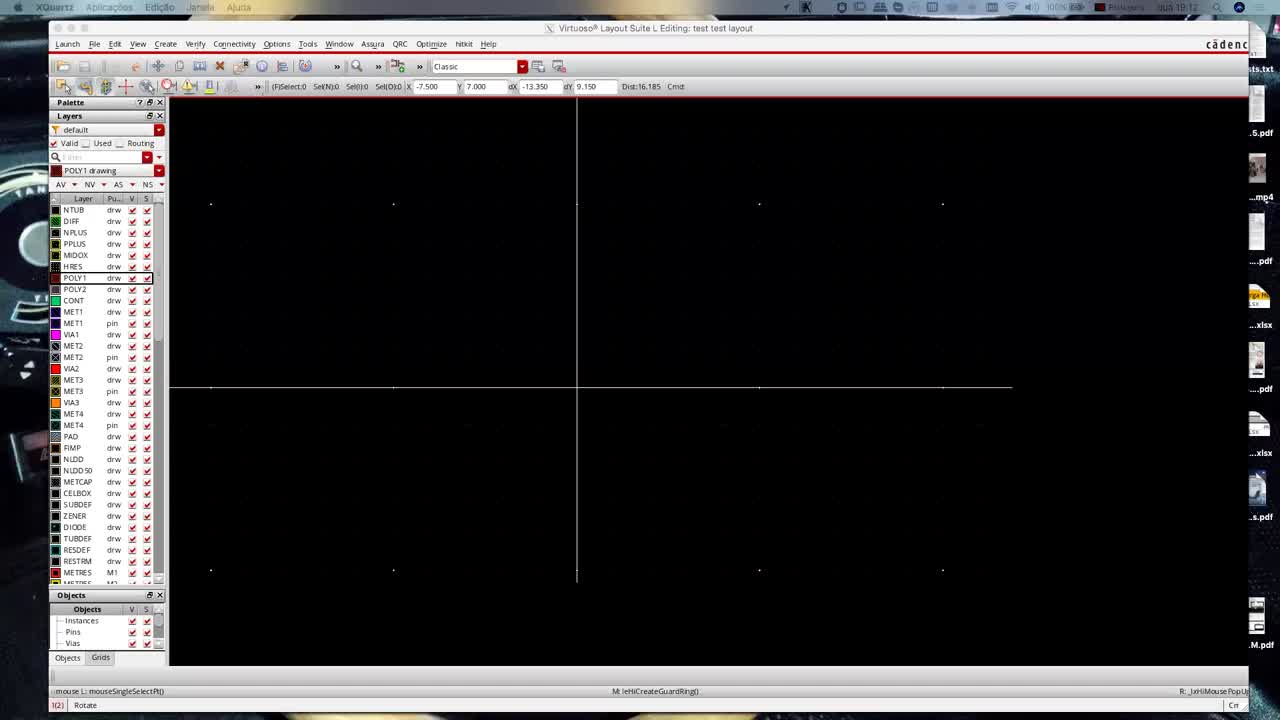This screenshot has width=1280, height=720.
Task: Click the Delete workspace icon
Action: (559, 66)
